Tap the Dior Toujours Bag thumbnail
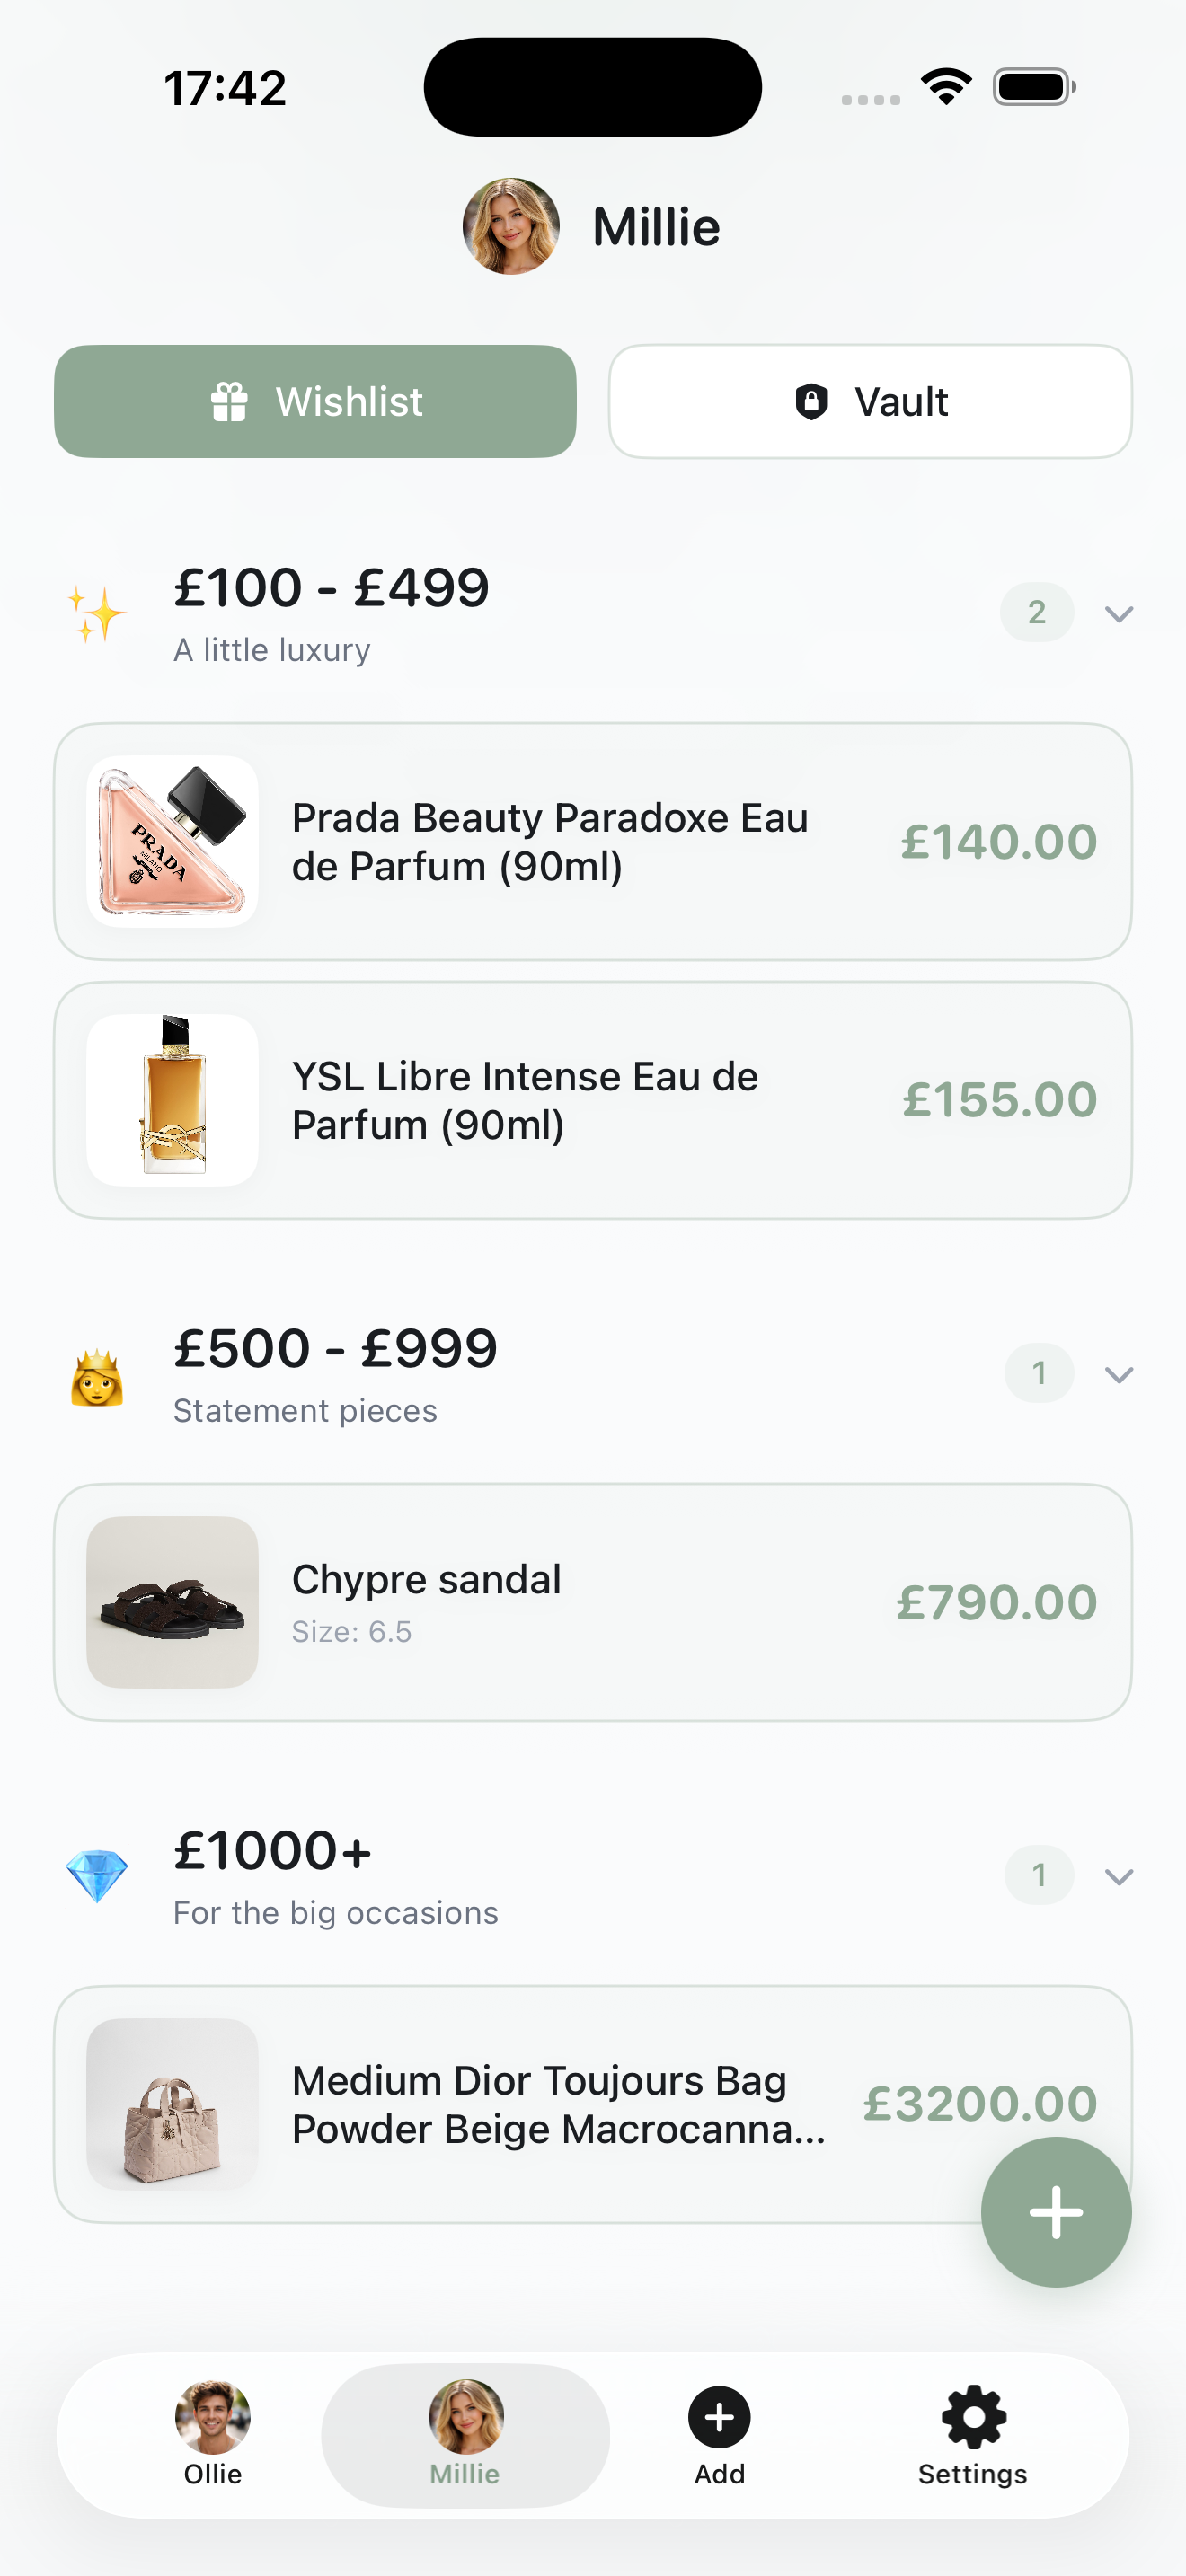This screenshot has height=2576, width=1186. 173,2104
